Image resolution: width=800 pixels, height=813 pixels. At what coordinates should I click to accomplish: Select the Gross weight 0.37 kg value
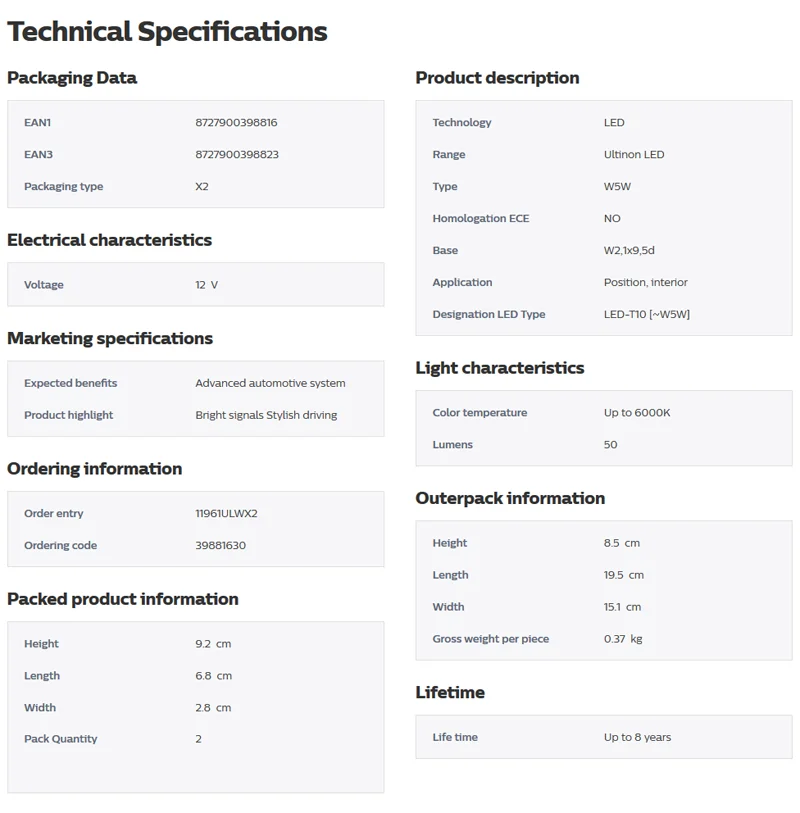coord(623,639)
